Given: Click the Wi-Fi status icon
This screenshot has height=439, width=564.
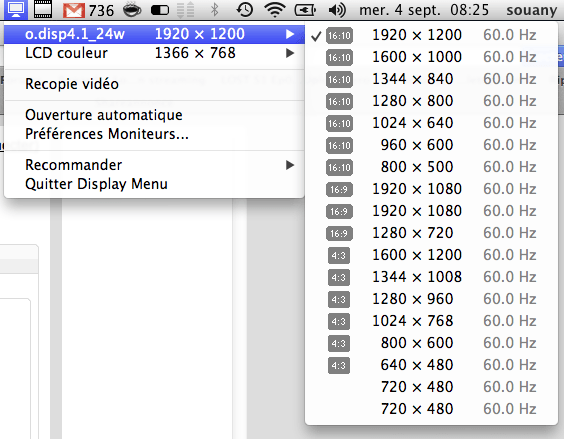Looking at the screenshot, I should point(275,10).
